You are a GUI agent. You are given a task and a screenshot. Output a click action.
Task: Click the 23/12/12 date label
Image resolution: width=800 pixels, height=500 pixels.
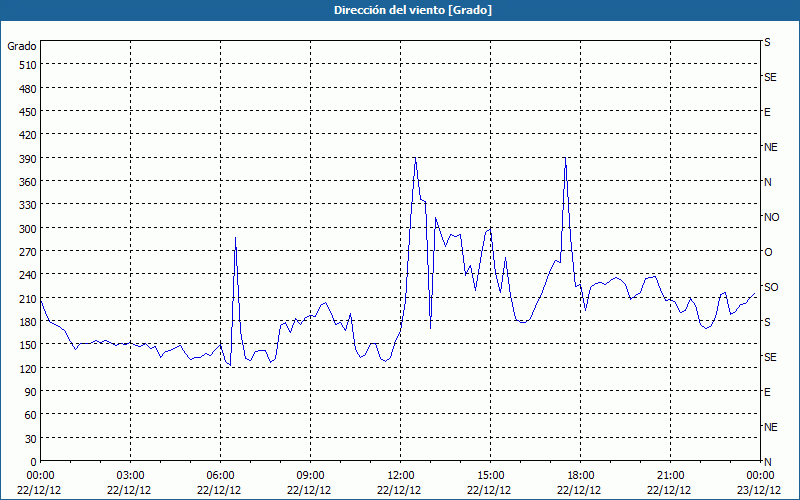click(759, 490)
